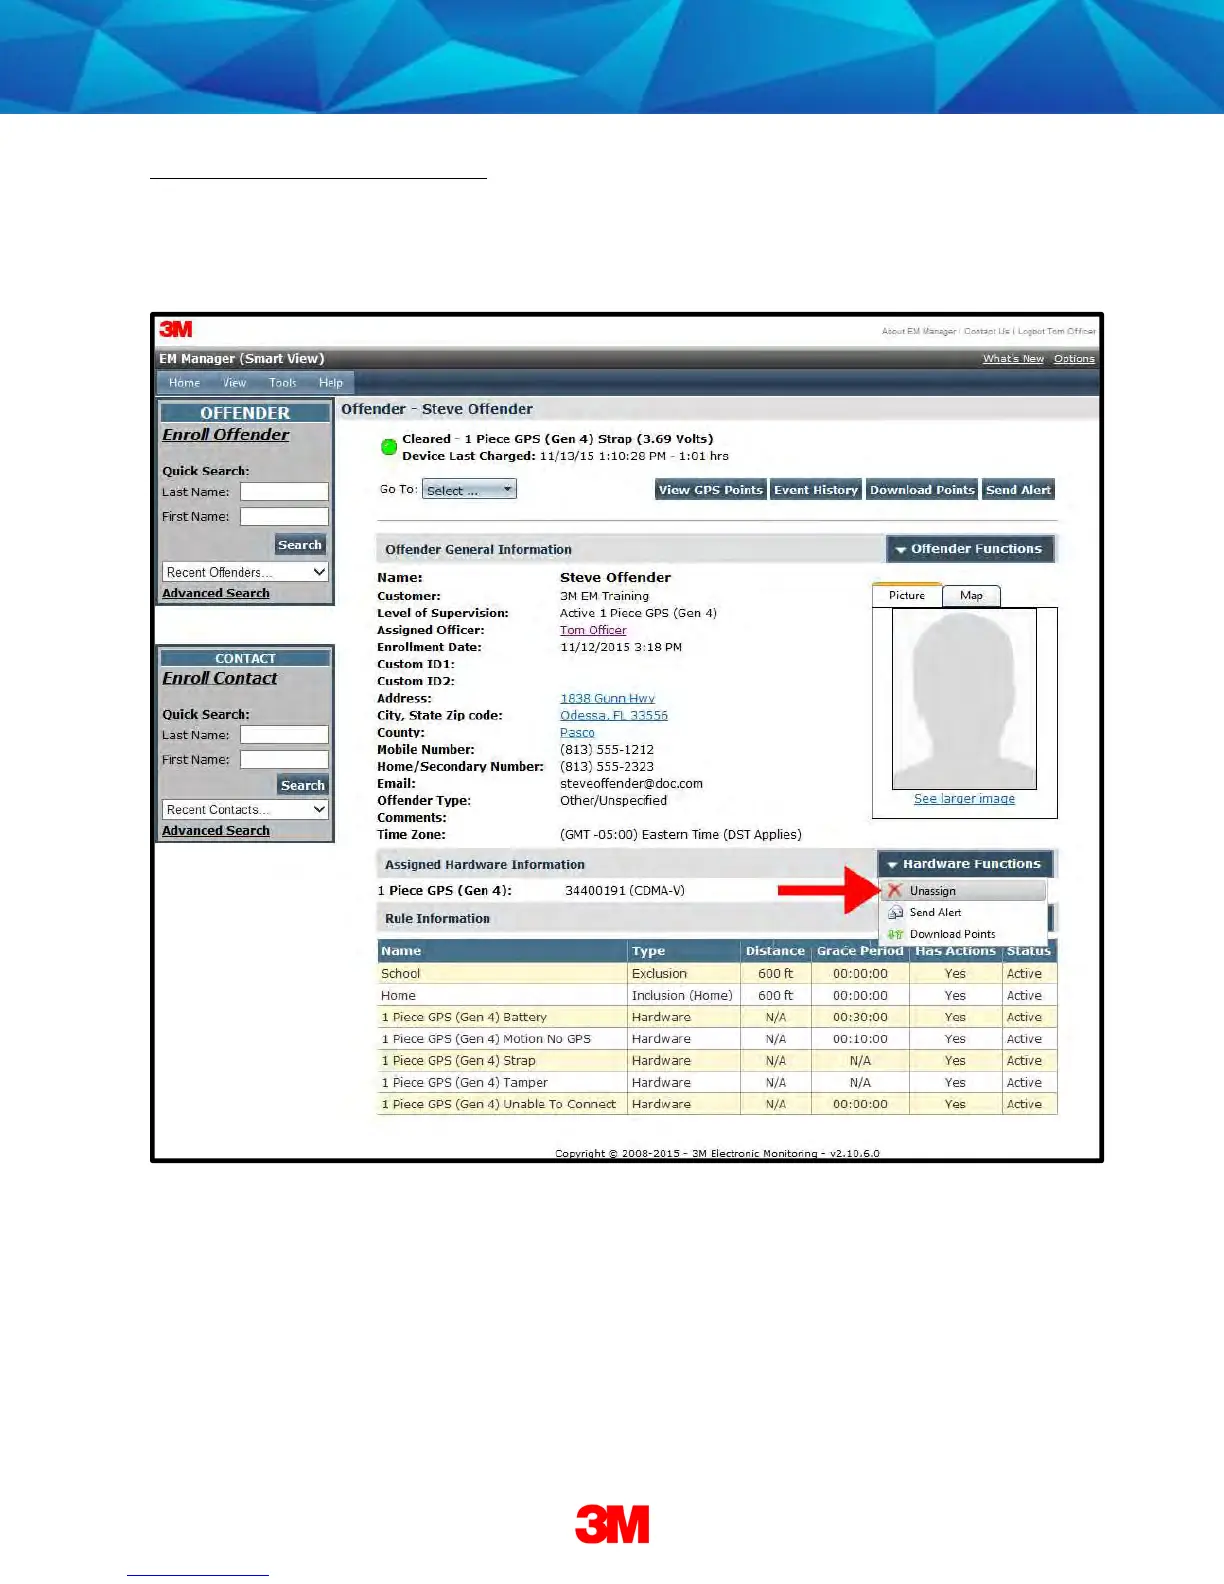Choose Download Points from Hardware Functions menu

click(963, 934)
